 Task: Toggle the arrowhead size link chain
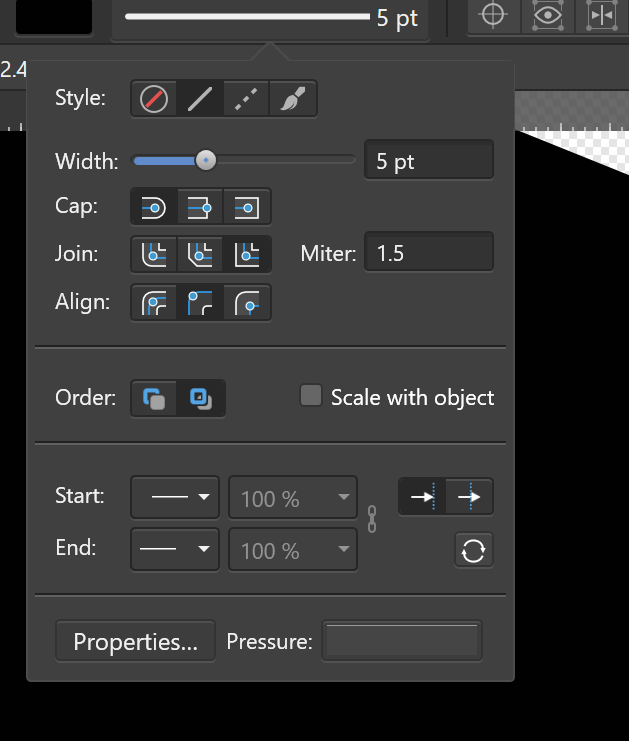point(372,519)
